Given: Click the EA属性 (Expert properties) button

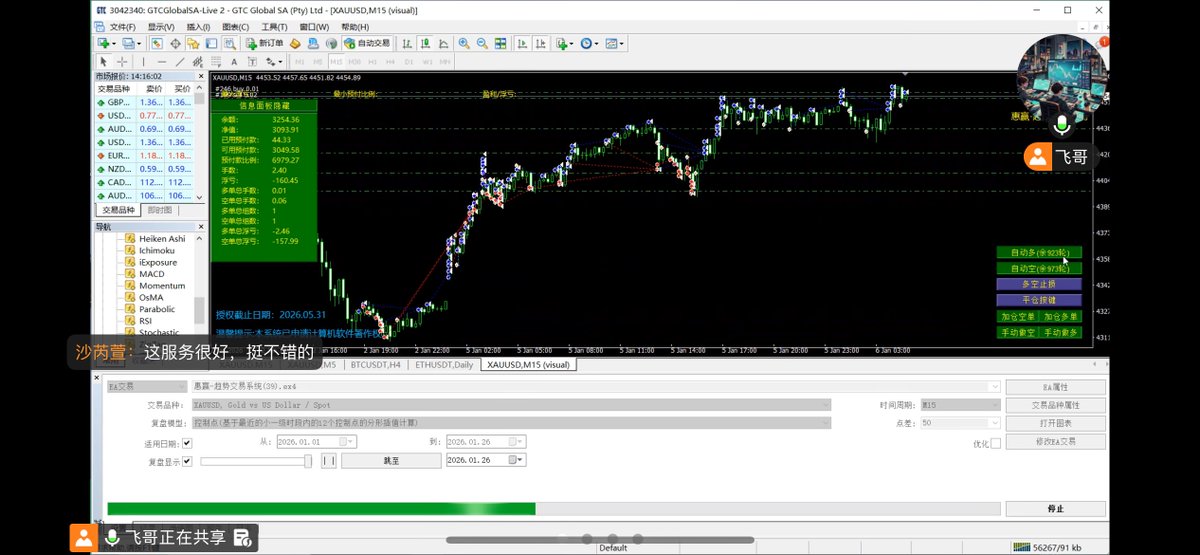Looking at the screenshot, I should pyautogui.click(x=1055, y=387).
